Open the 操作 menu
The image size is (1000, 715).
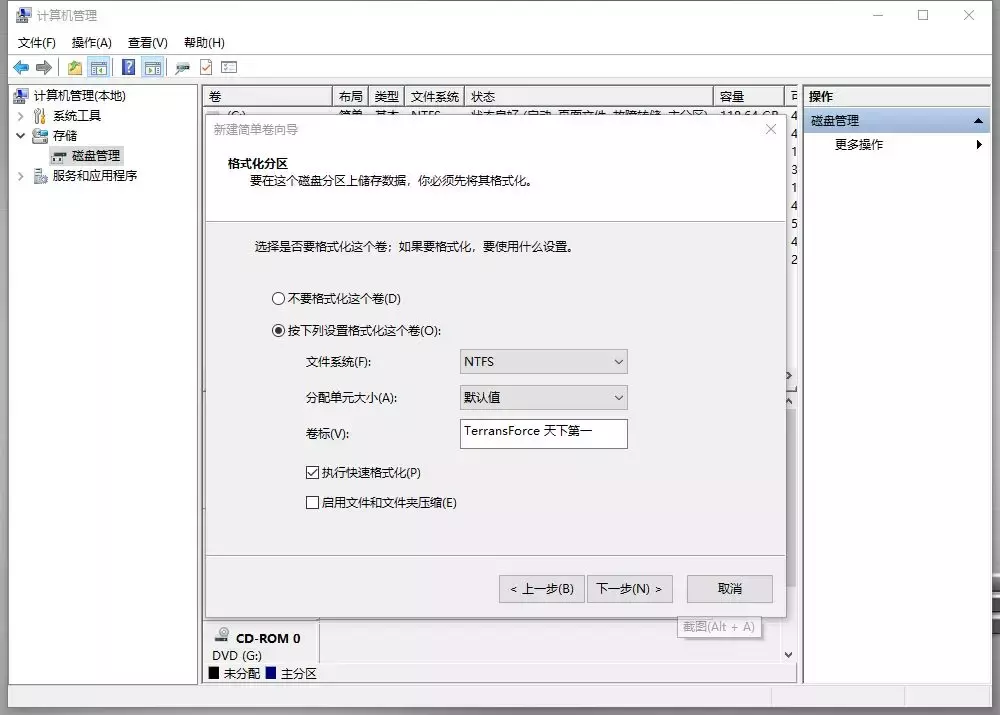pyautogui.click(x=90, y=43)
